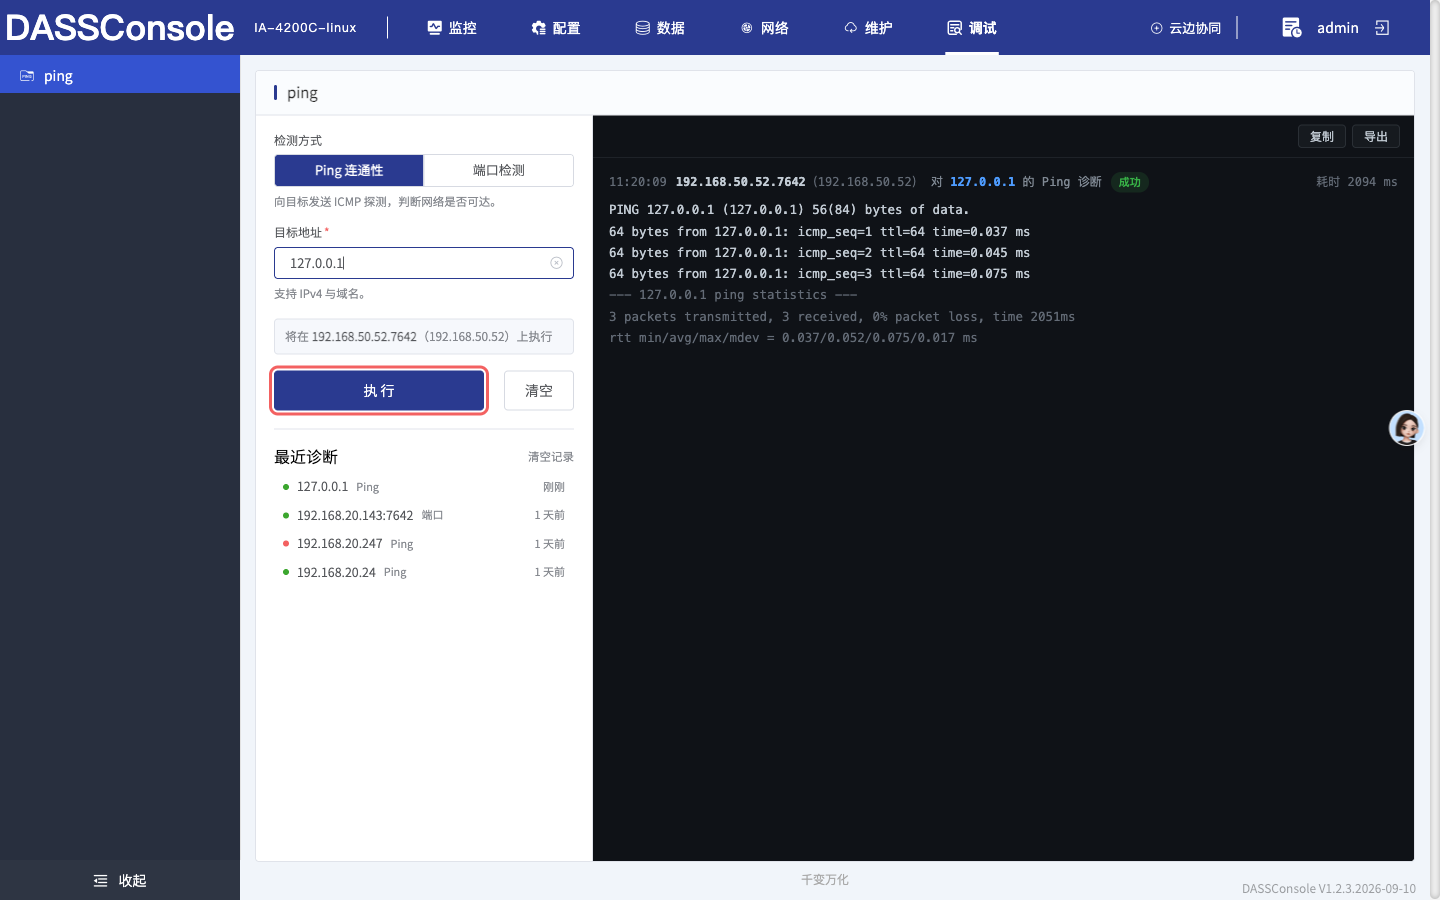Export output with the 导出 button
The image size is (1440, 900).
[x=1376, y=136]
